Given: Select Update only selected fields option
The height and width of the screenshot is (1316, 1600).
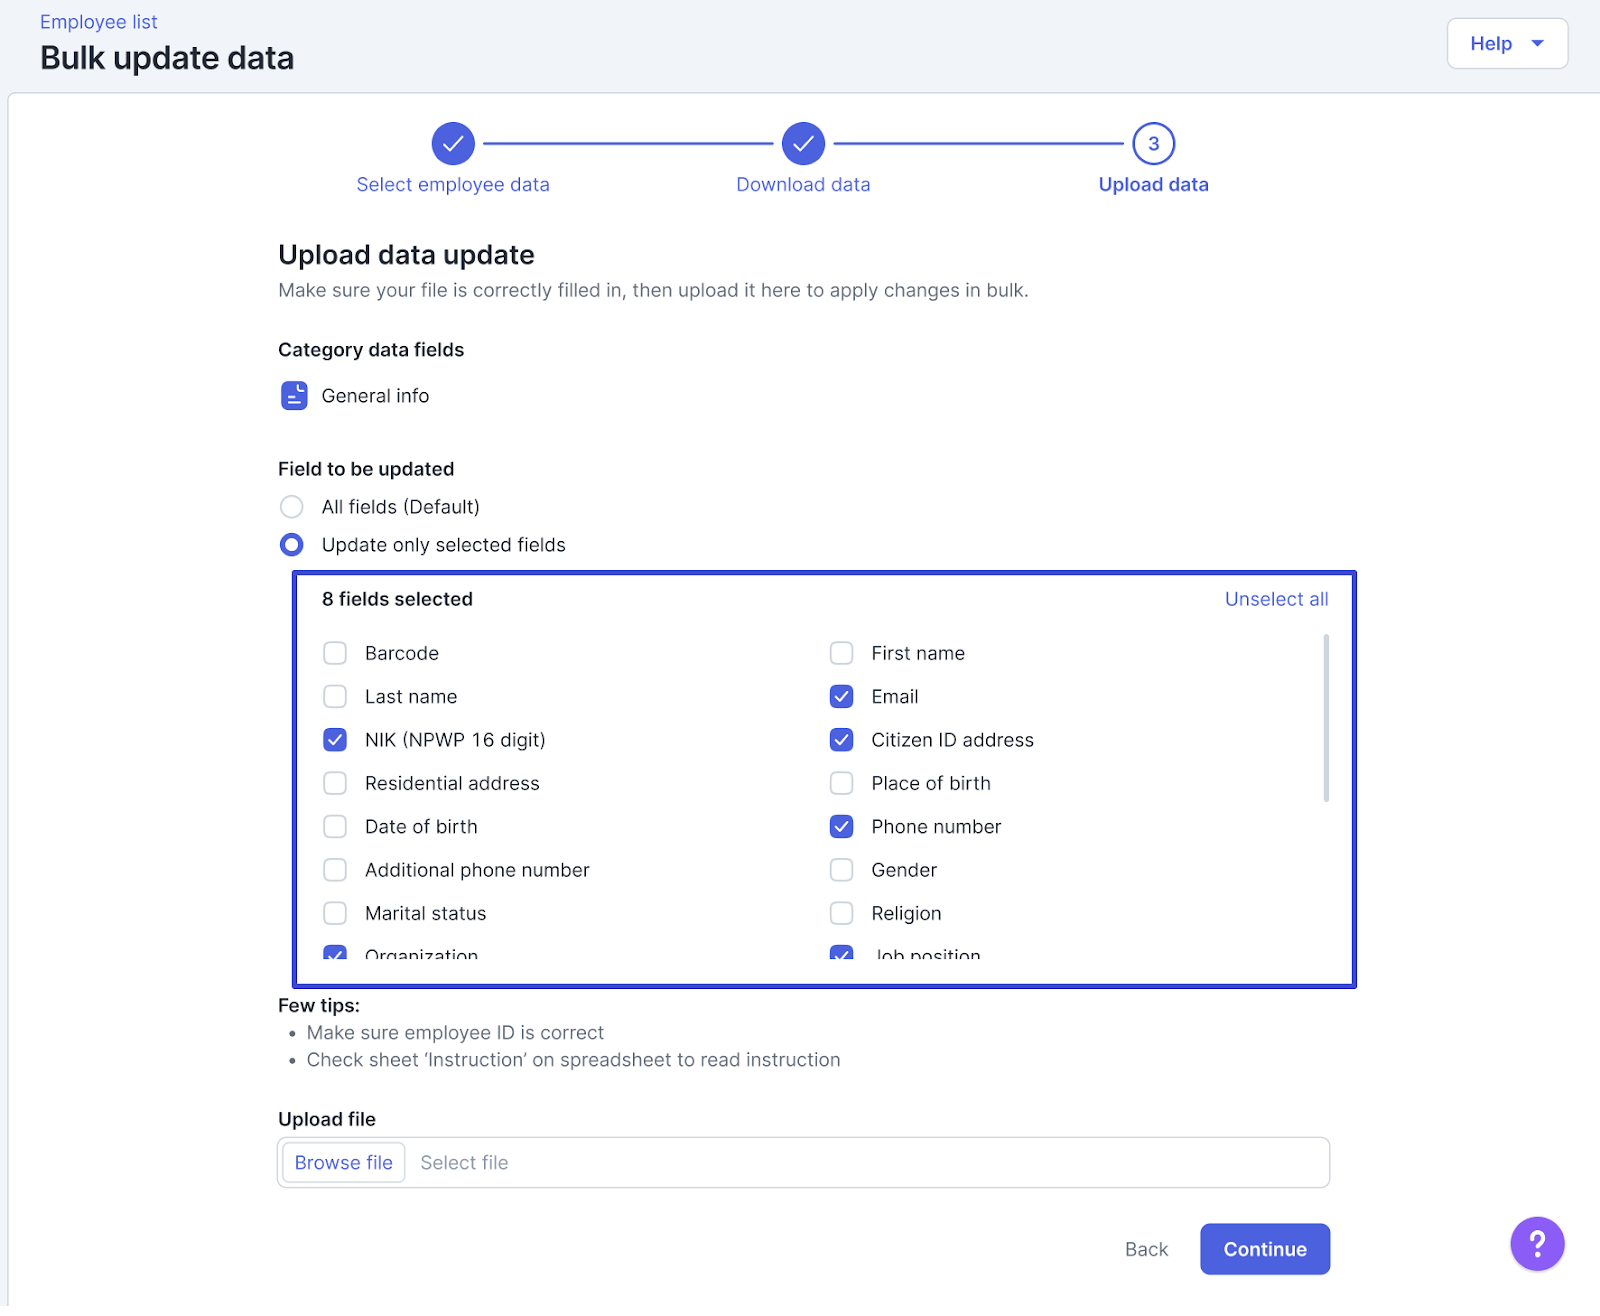Looking at the screenshot, I should point(291,544).
